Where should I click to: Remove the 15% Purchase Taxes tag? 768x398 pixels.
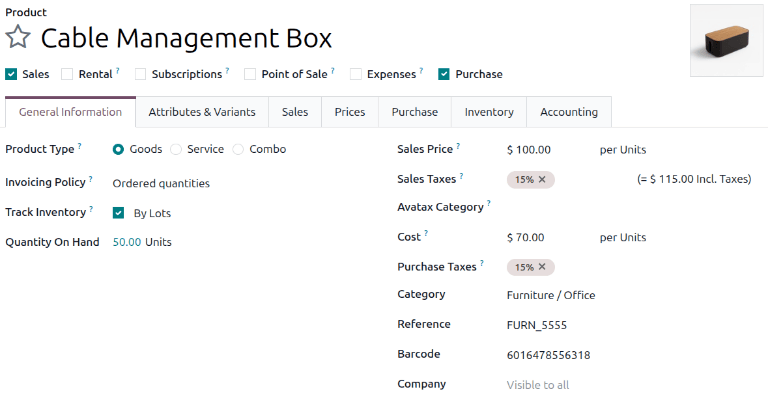[x=542, y=267]
